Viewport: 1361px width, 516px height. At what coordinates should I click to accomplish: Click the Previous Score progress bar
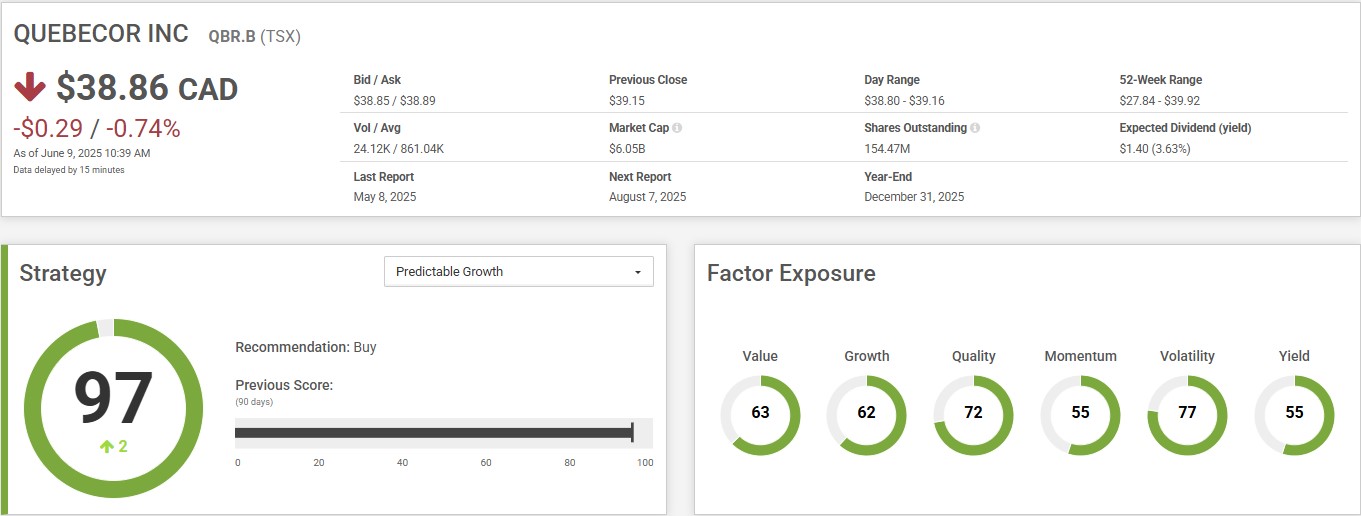tap(444, 432)
